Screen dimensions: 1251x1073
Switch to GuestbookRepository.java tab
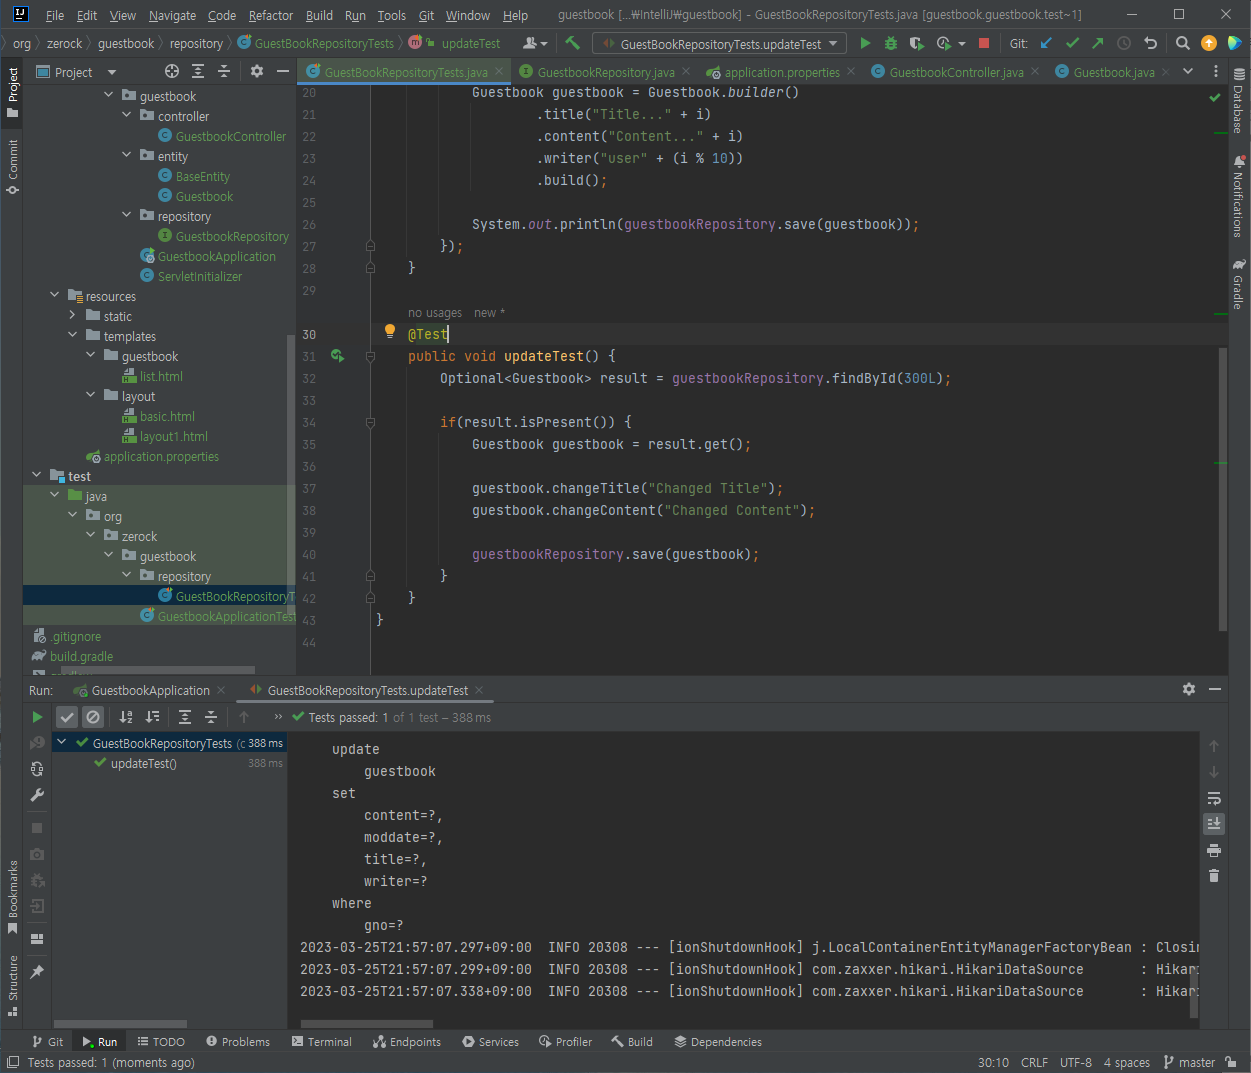click(x=605, y=72)
